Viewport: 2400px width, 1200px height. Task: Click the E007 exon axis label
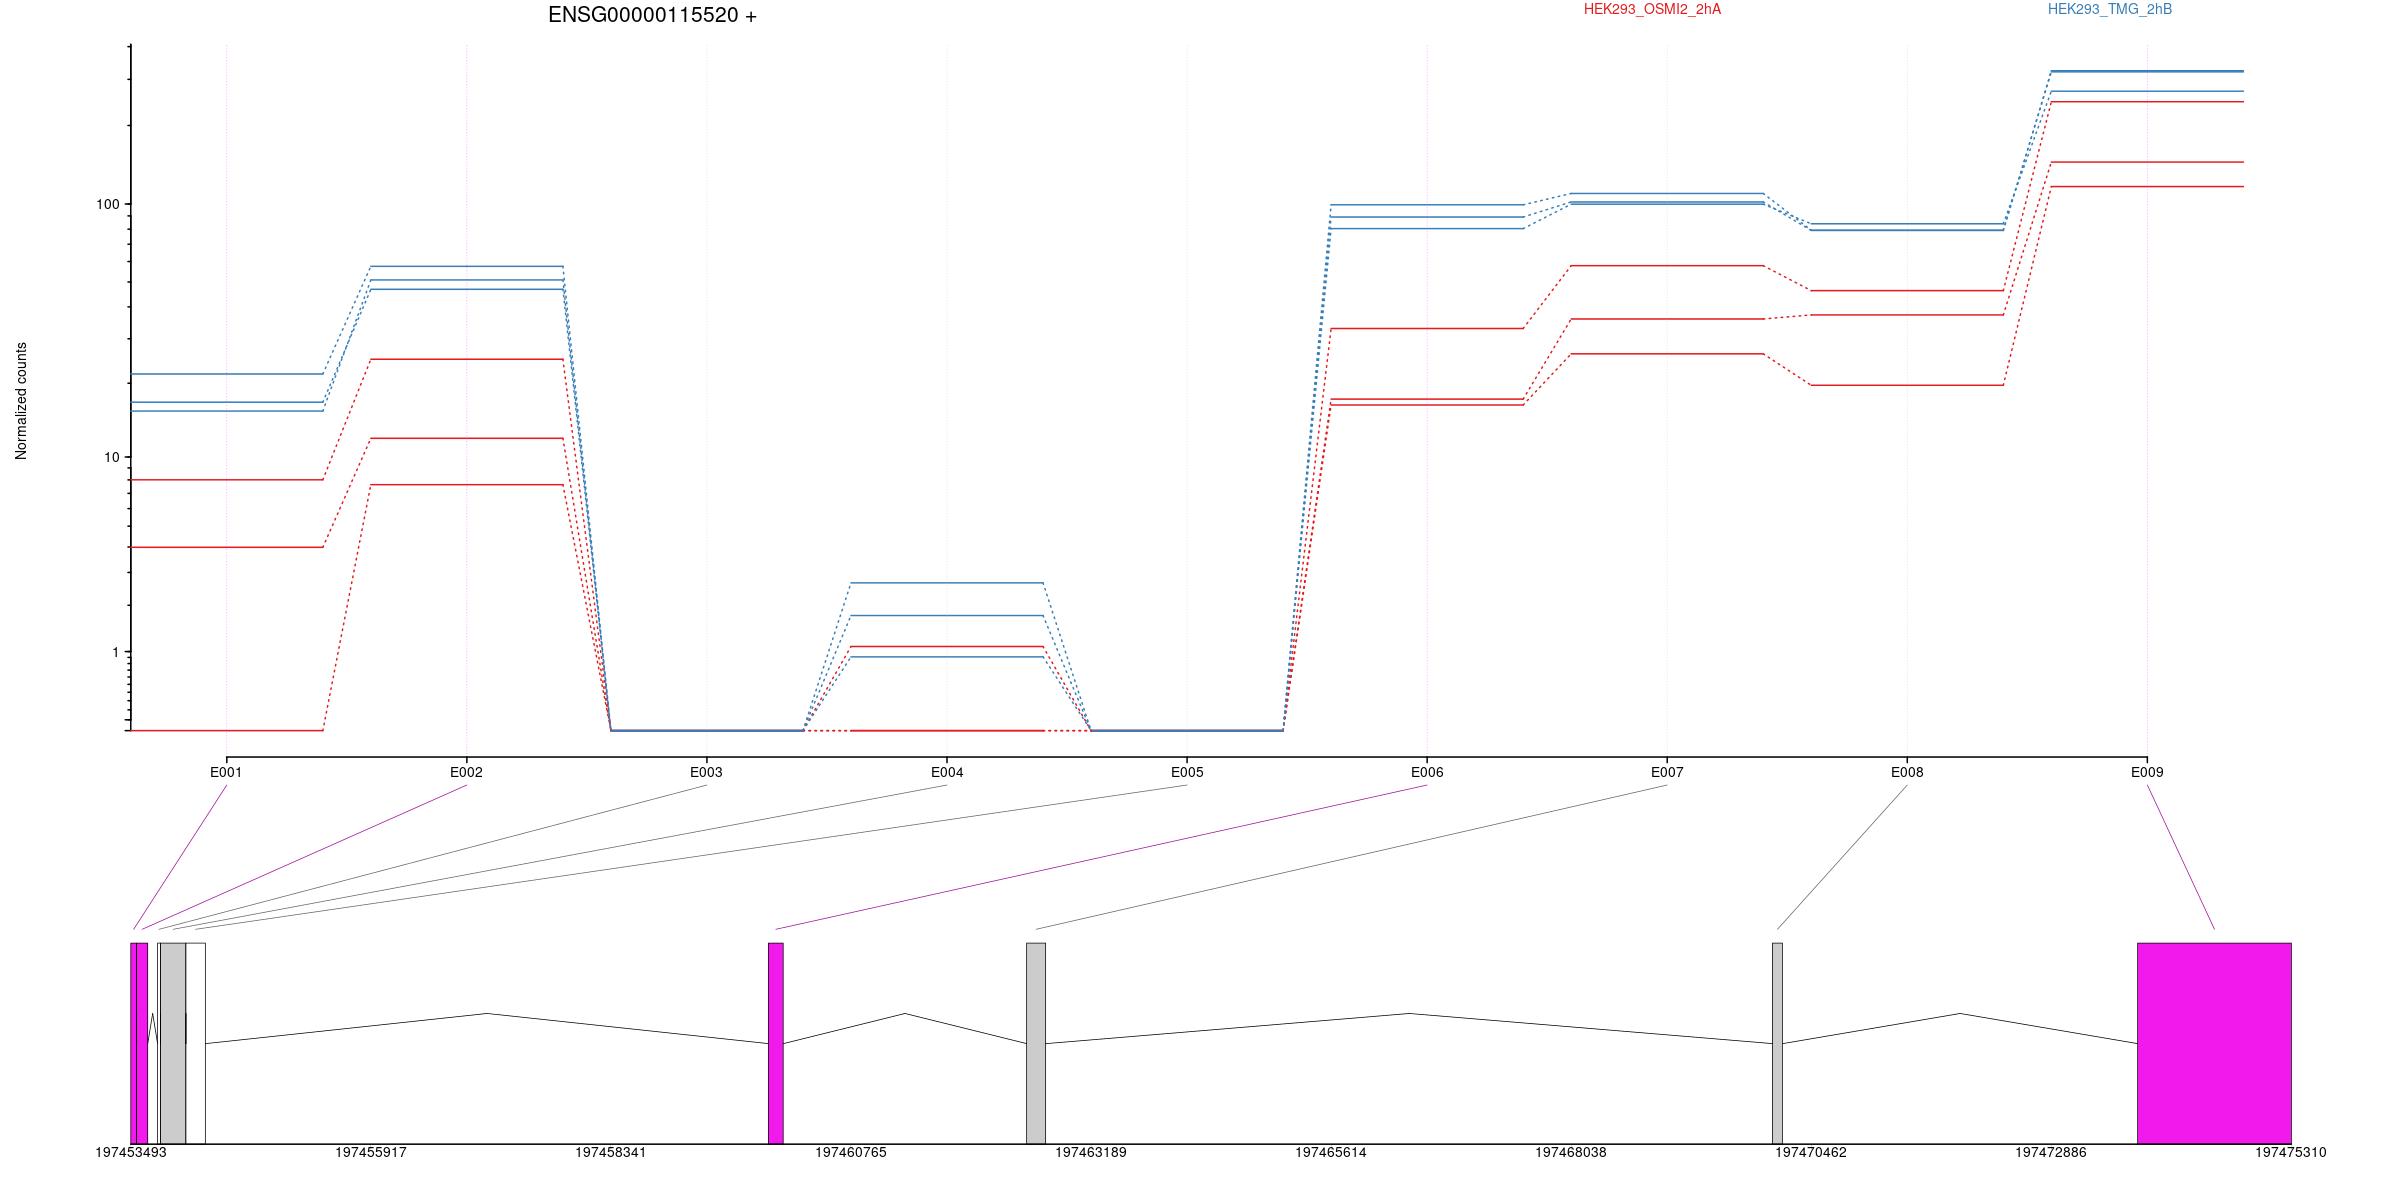click(x=1667, y=772)
